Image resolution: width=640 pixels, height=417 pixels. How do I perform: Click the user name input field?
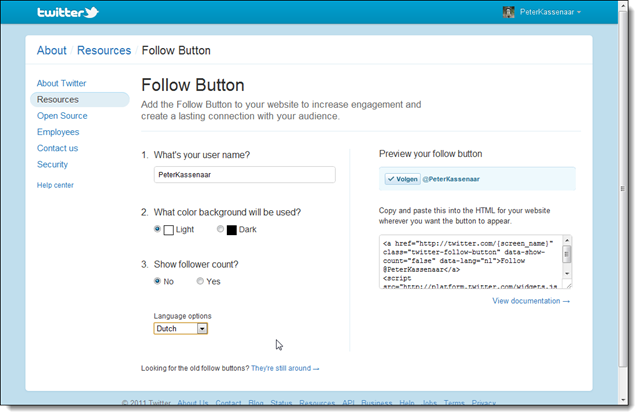(244, 175)
